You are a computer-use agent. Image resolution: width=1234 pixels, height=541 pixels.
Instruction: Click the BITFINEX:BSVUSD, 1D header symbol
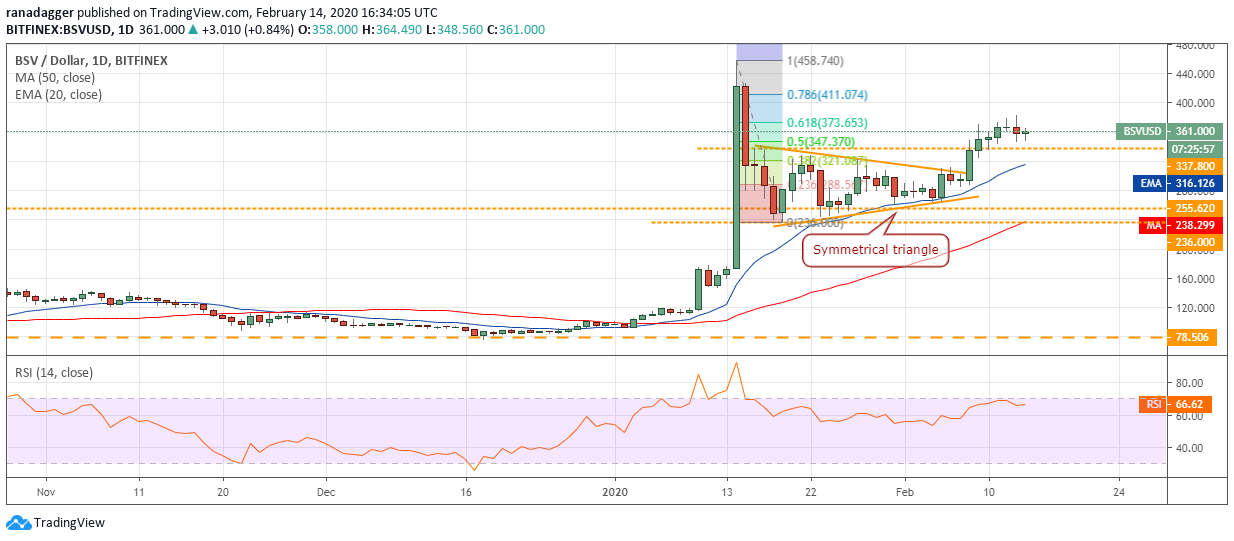pyautogui.click(x=69, y=30)
